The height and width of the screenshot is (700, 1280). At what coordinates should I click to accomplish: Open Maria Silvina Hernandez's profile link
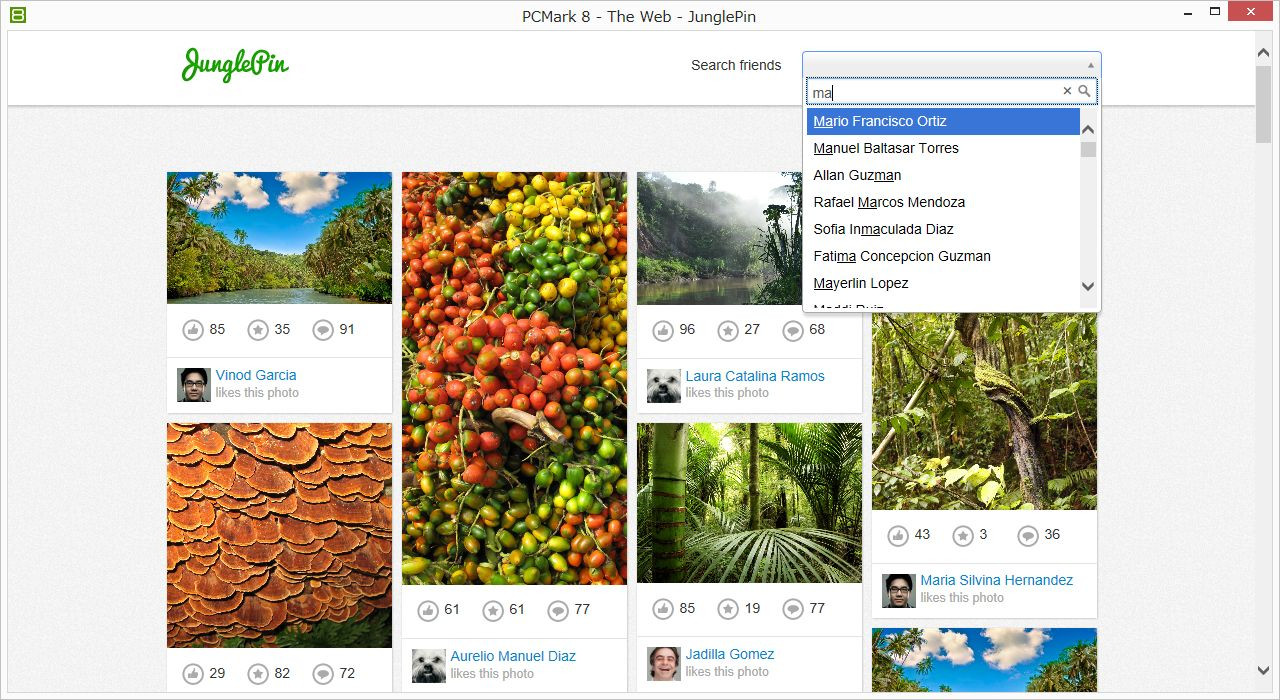point(996,580)
